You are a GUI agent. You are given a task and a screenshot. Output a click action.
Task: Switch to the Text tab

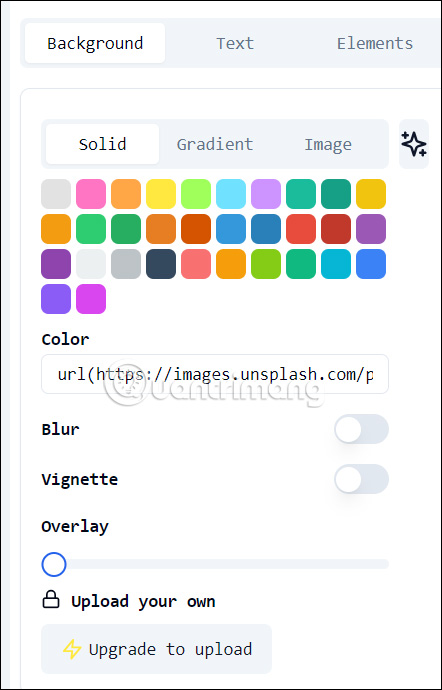click(x=235, y=43)
